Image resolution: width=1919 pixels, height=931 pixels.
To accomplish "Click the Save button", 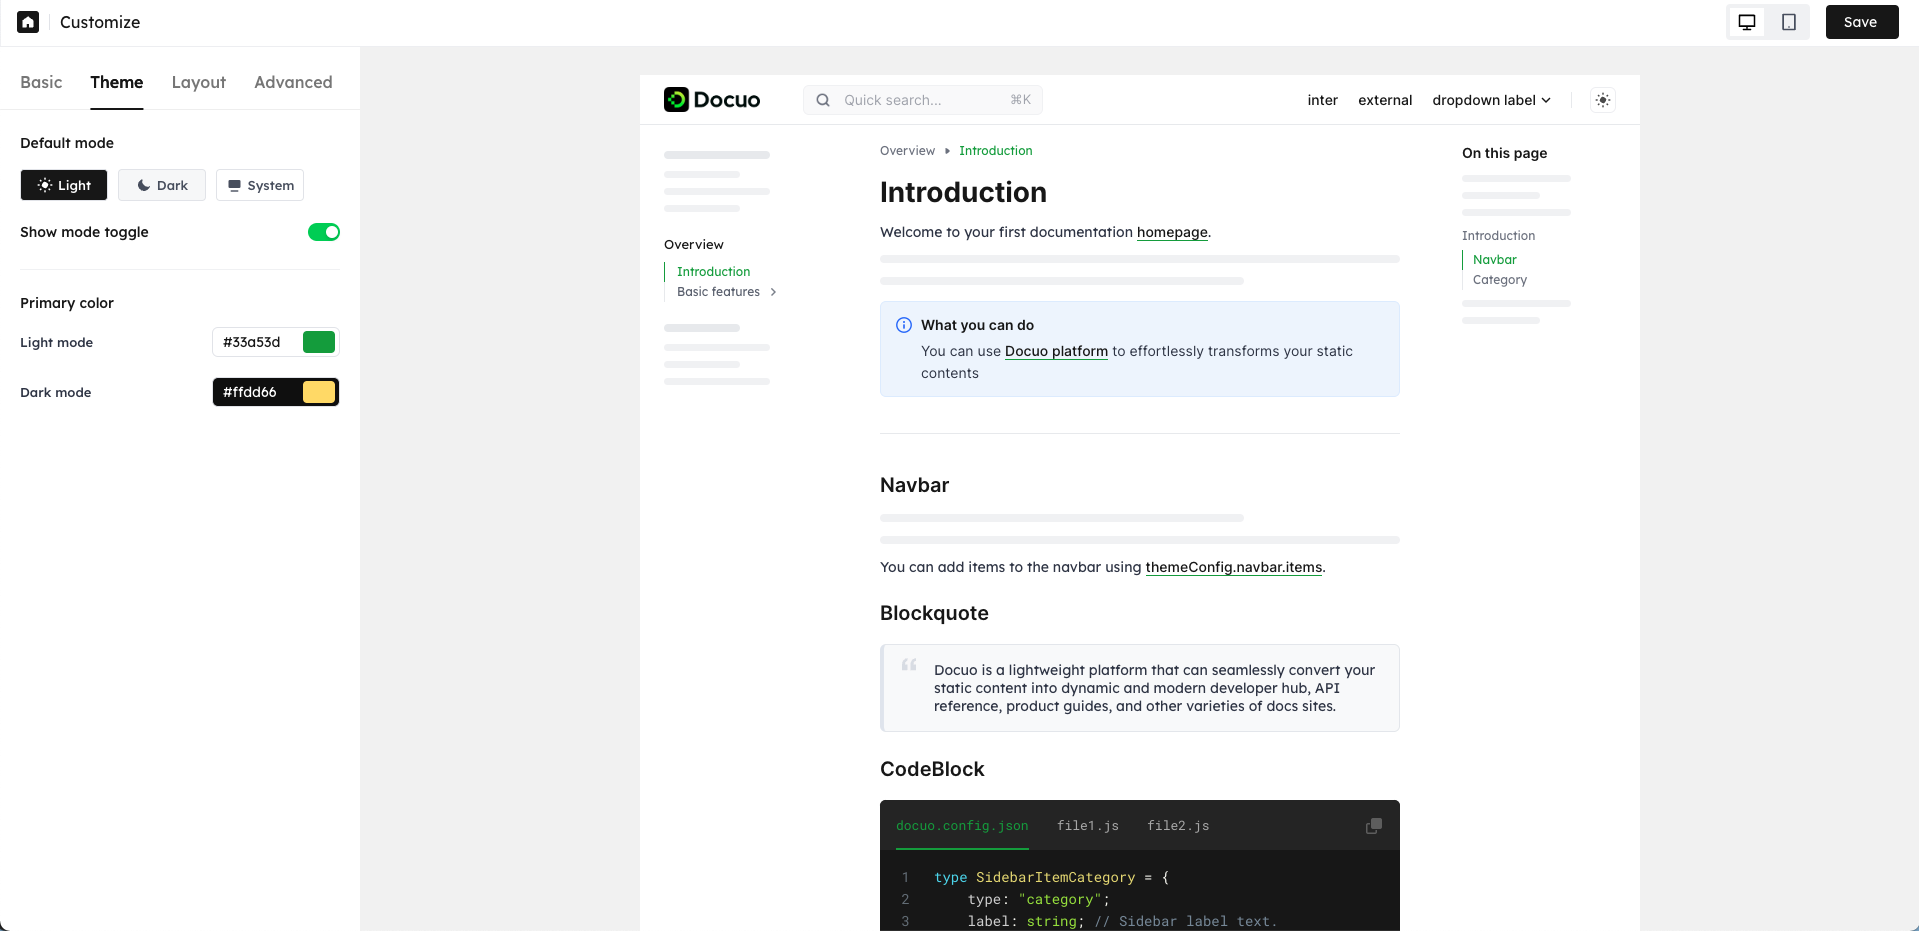I will (1862, 22).
